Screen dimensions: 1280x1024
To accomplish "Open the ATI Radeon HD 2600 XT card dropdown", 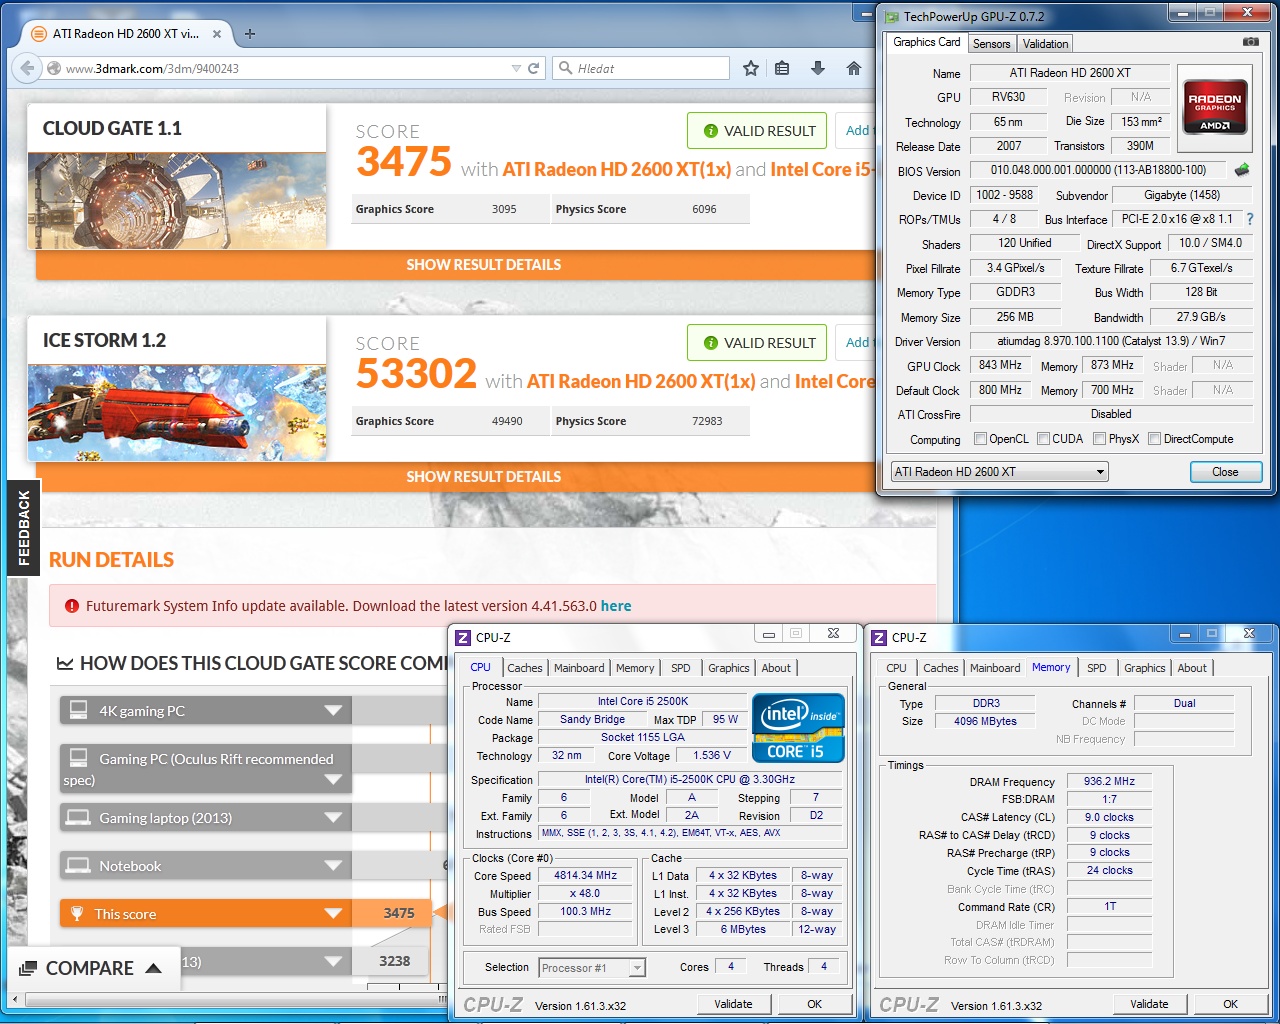I will [x=999, y=471].
